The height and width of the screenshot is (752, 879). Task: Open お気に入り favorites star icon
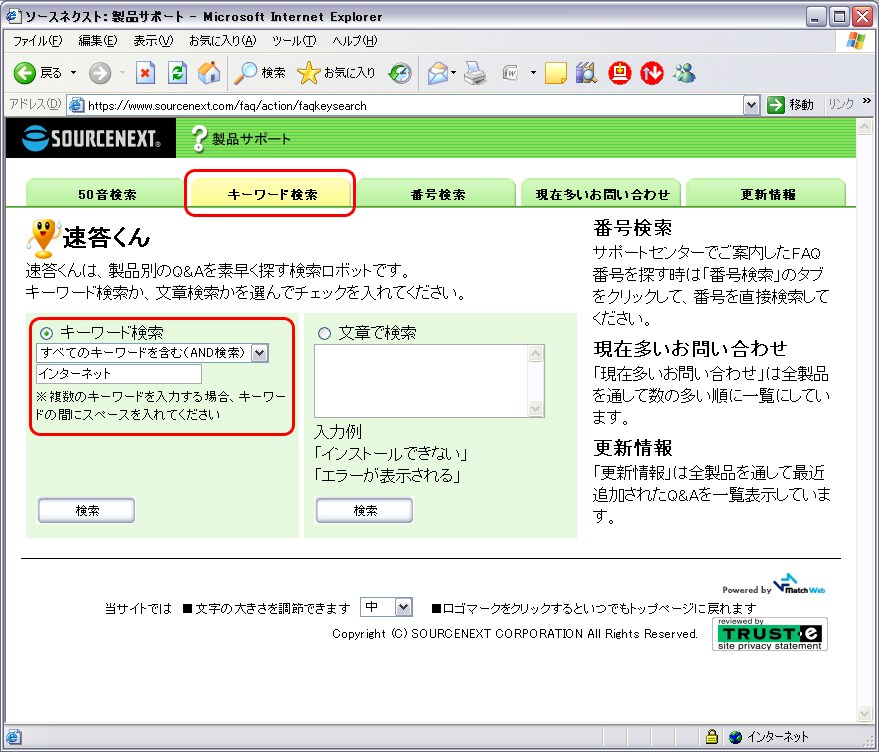(308, 73)
